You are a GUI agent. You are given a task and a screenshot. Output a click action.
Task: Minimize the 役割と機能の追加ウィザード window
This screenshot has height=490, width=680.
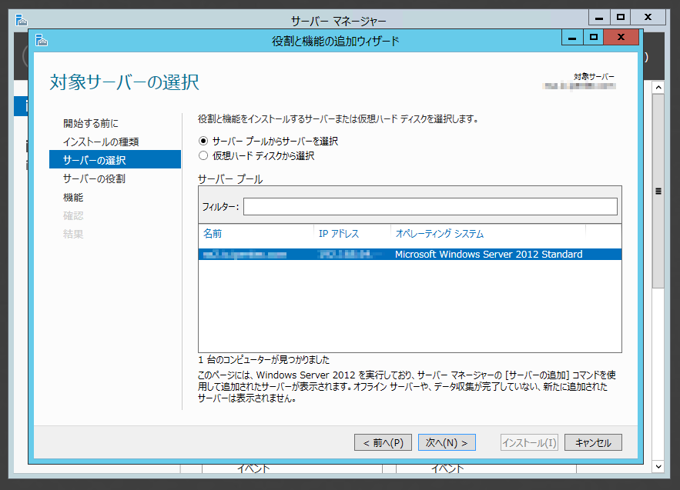[x=572, y=38]
